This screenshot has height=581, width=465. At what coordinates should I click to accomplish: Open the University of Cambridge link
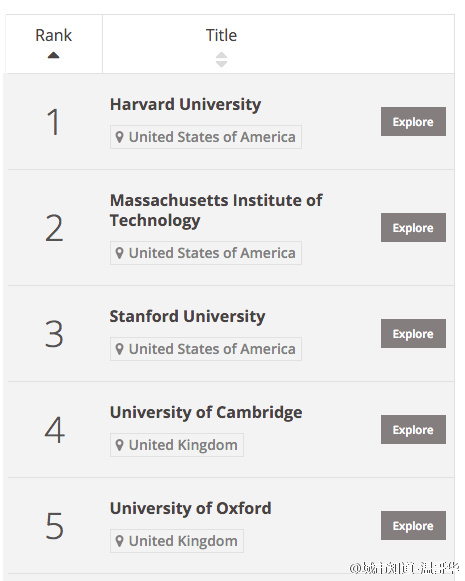point(206,413)
